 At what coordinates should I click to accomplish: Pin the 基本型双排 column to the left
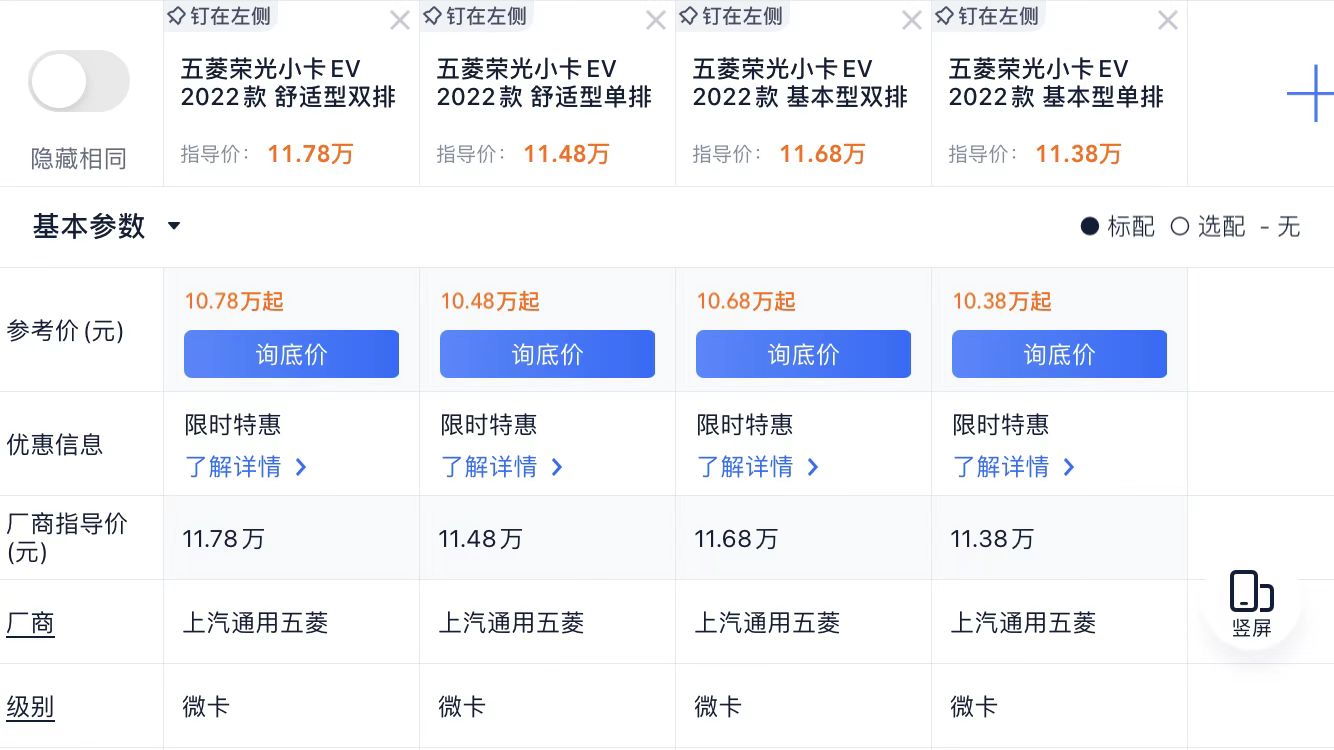point(730,16)
